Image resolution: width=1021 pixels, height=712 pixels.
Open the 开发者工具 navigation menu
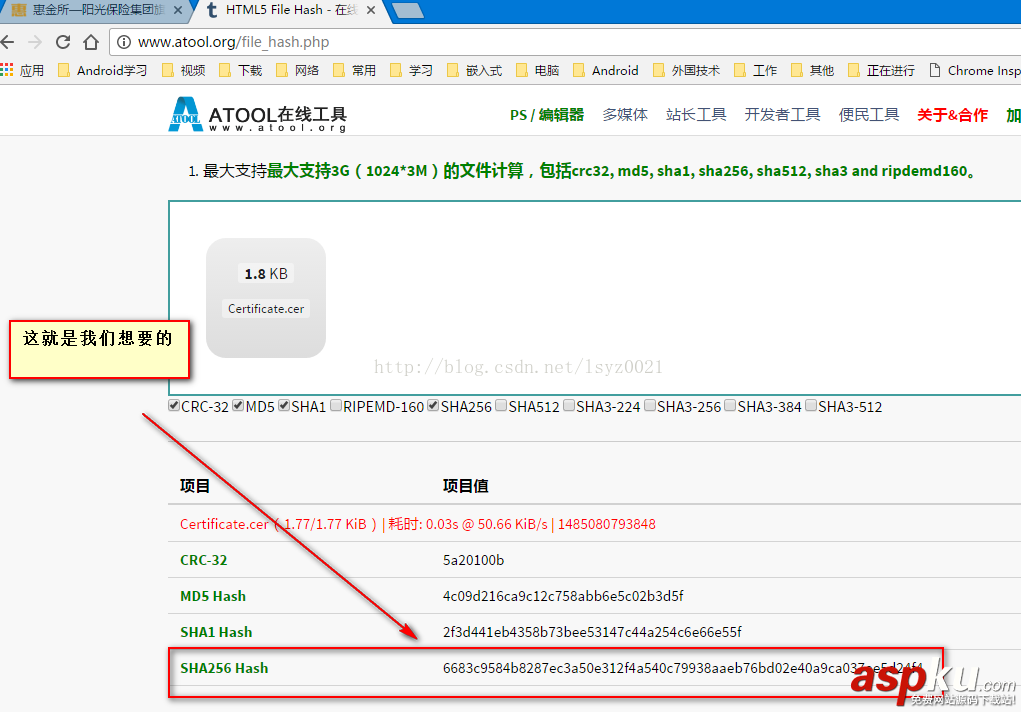[783, 114]
